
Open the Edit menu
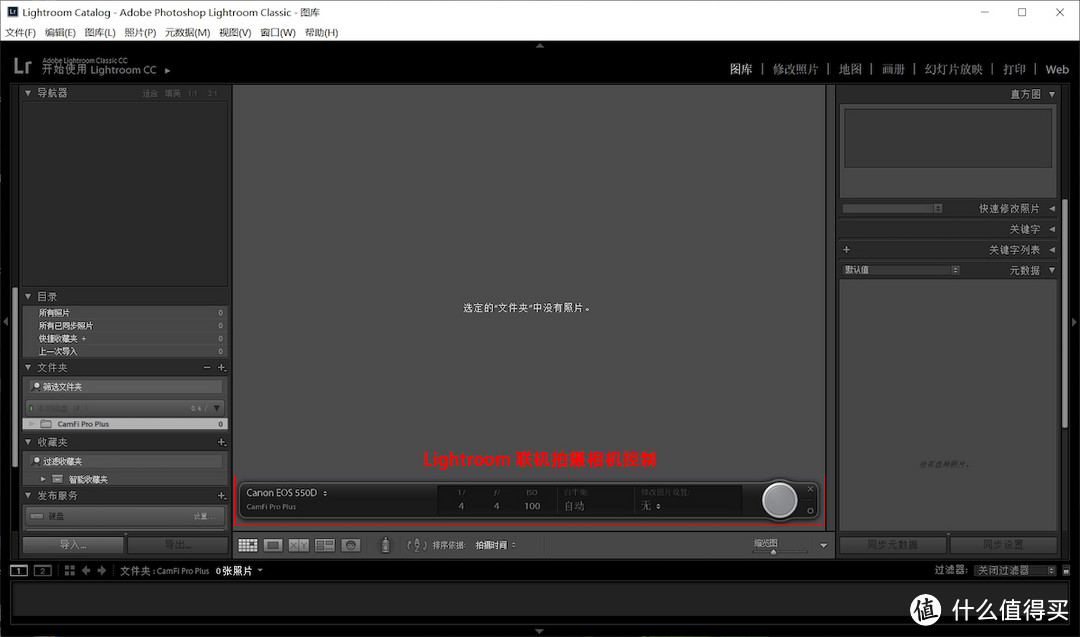[x=60, y=32]
